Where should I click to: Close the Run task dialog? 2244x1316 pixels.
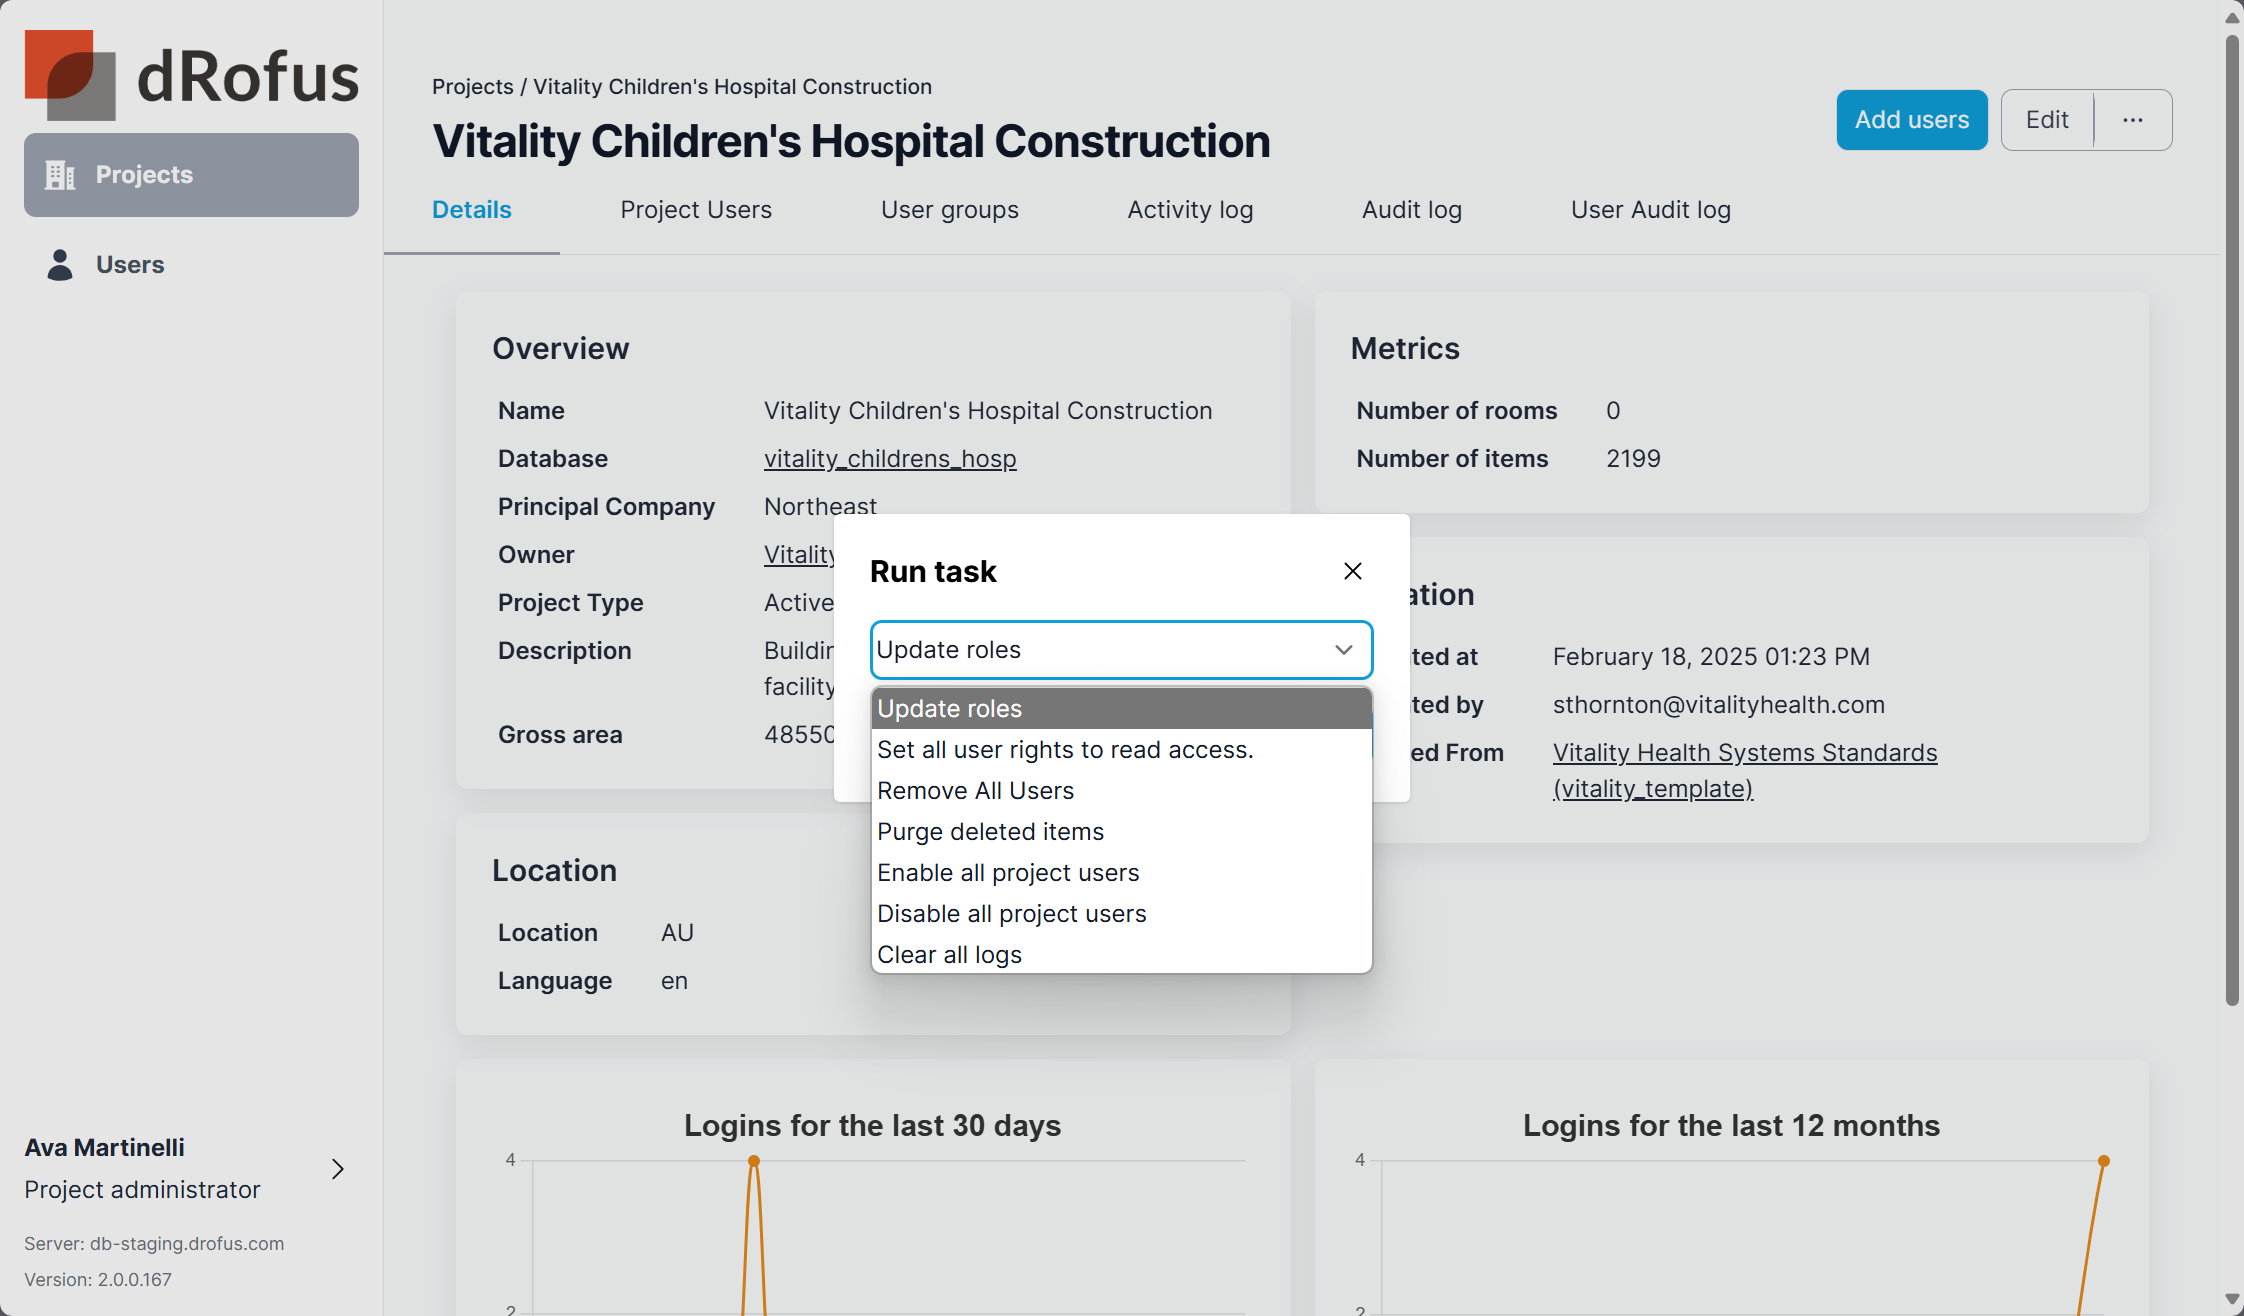point(1352,571)
